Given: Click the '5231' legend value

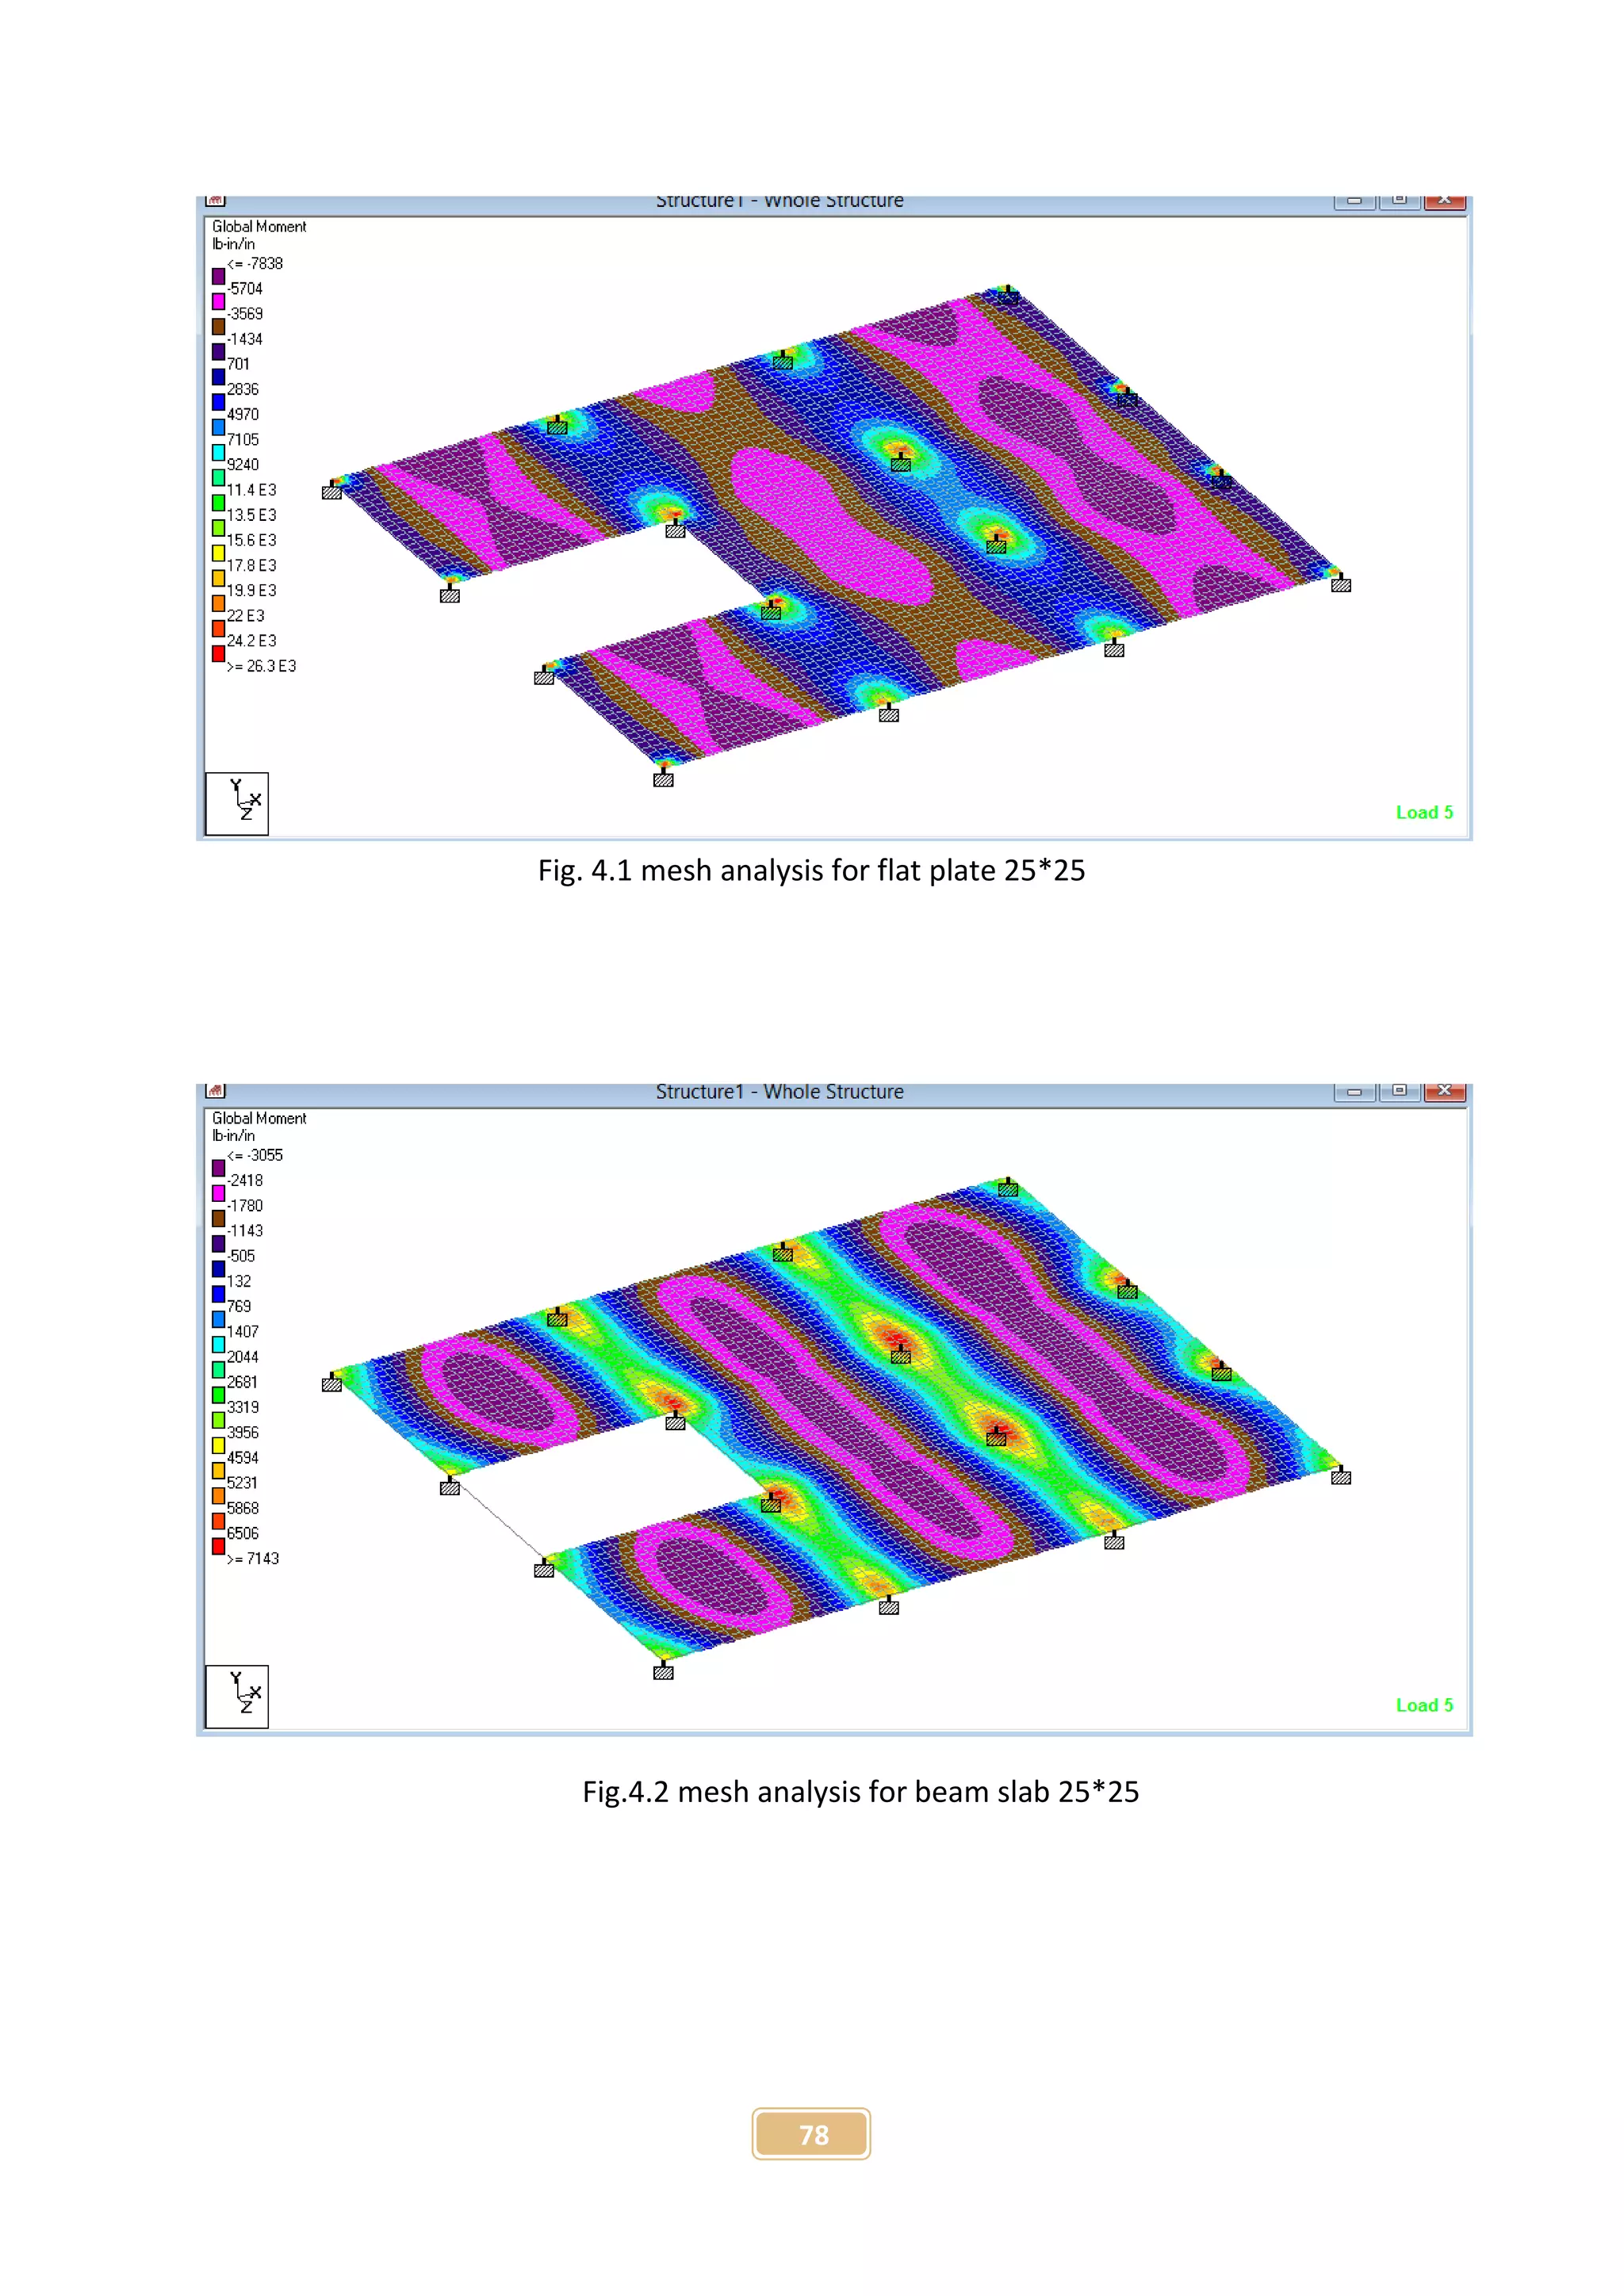Looking at the screenshot, I should 243,1483.
